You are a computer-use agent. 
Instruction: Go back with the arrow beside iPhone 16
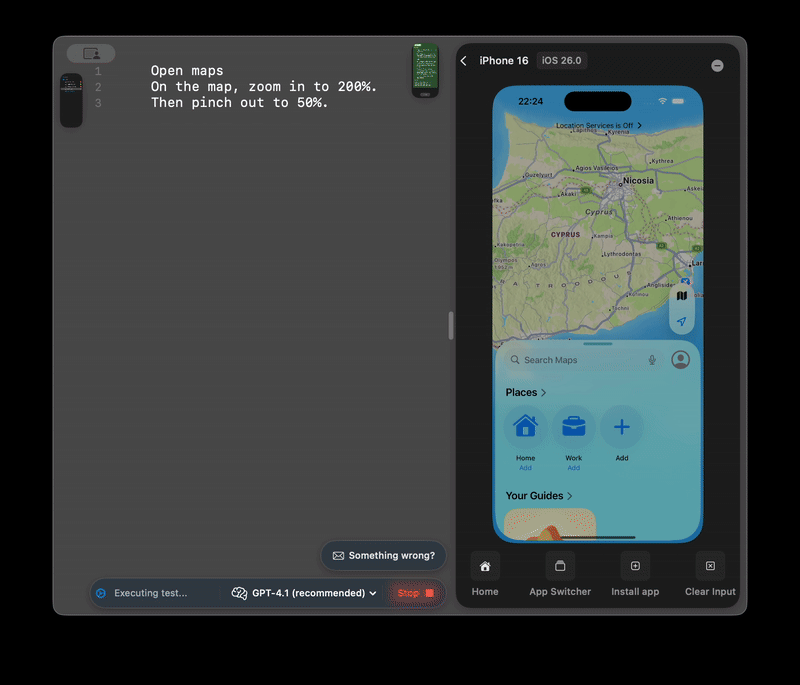(x=463, y=61)
